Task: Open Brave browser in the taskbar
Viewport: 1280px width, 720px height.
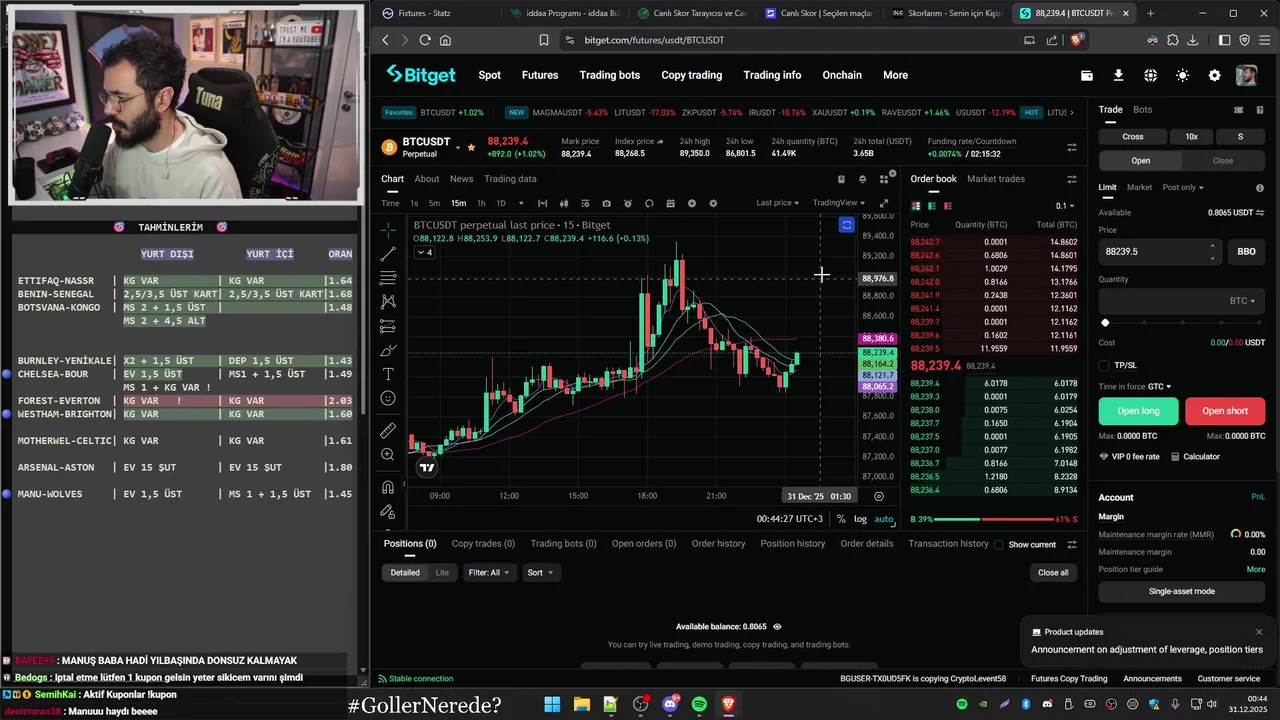Action: (728, 704)
